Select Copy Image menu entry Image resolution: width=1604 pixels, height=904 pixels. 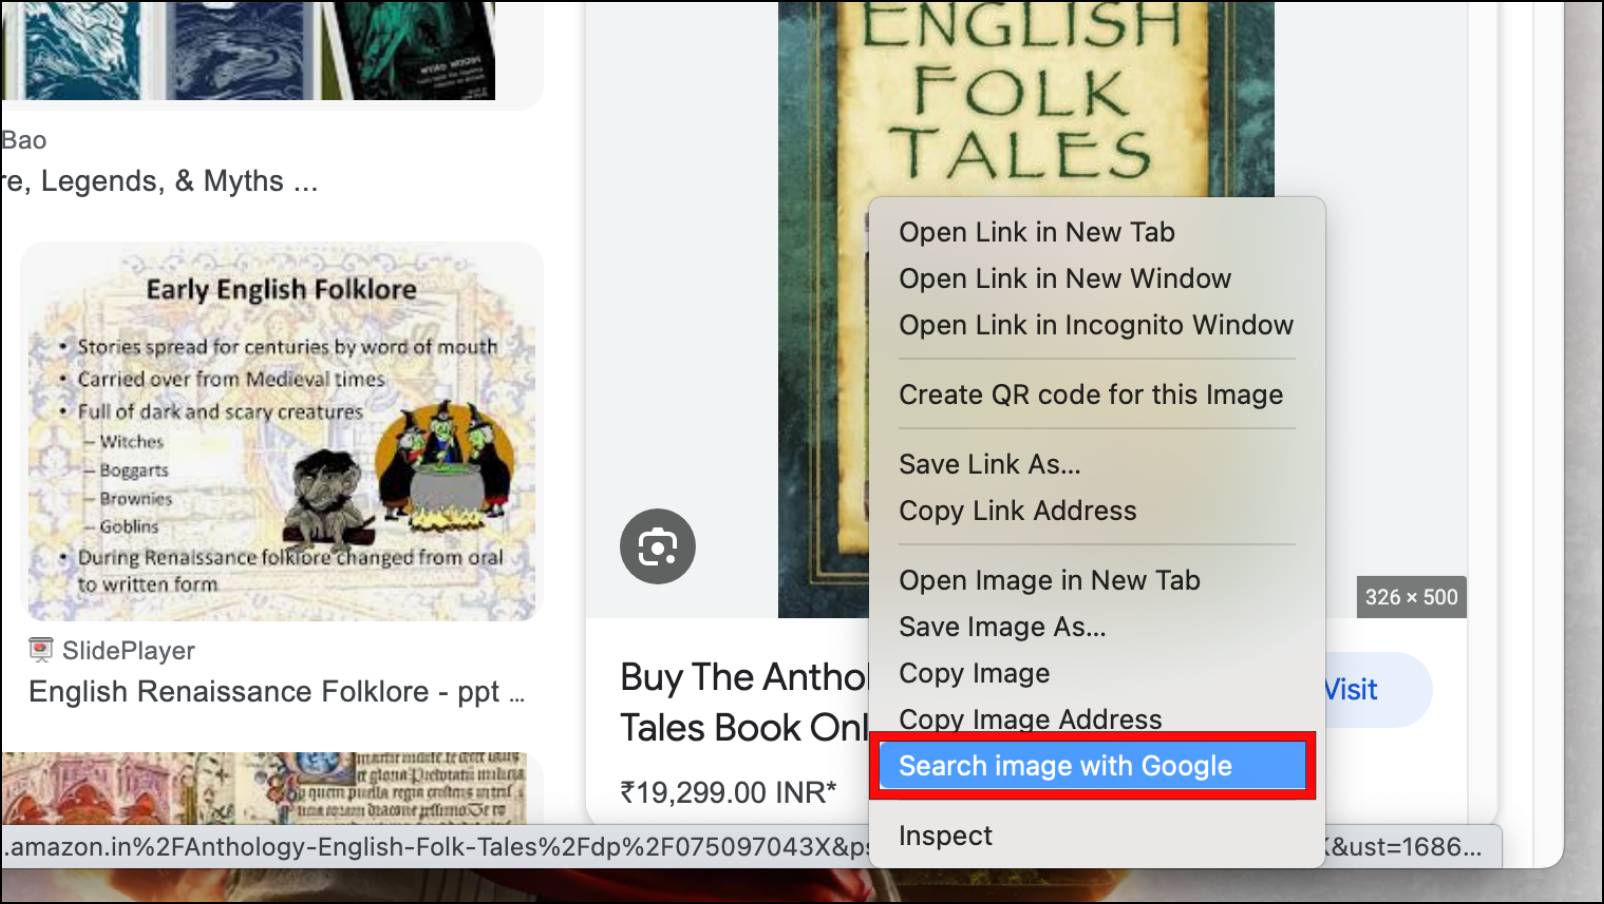pyautogui.click(x=974, y=673)
